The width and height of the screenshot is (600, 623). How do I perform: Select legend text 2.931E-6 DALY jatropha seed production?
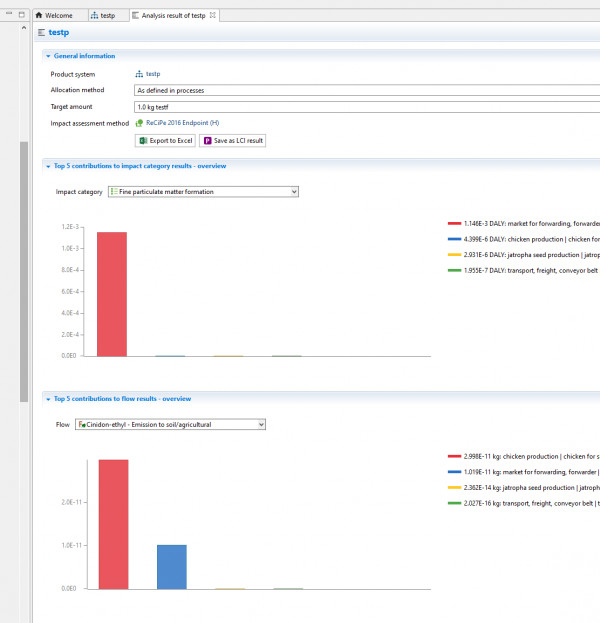(x=532, y=255)
